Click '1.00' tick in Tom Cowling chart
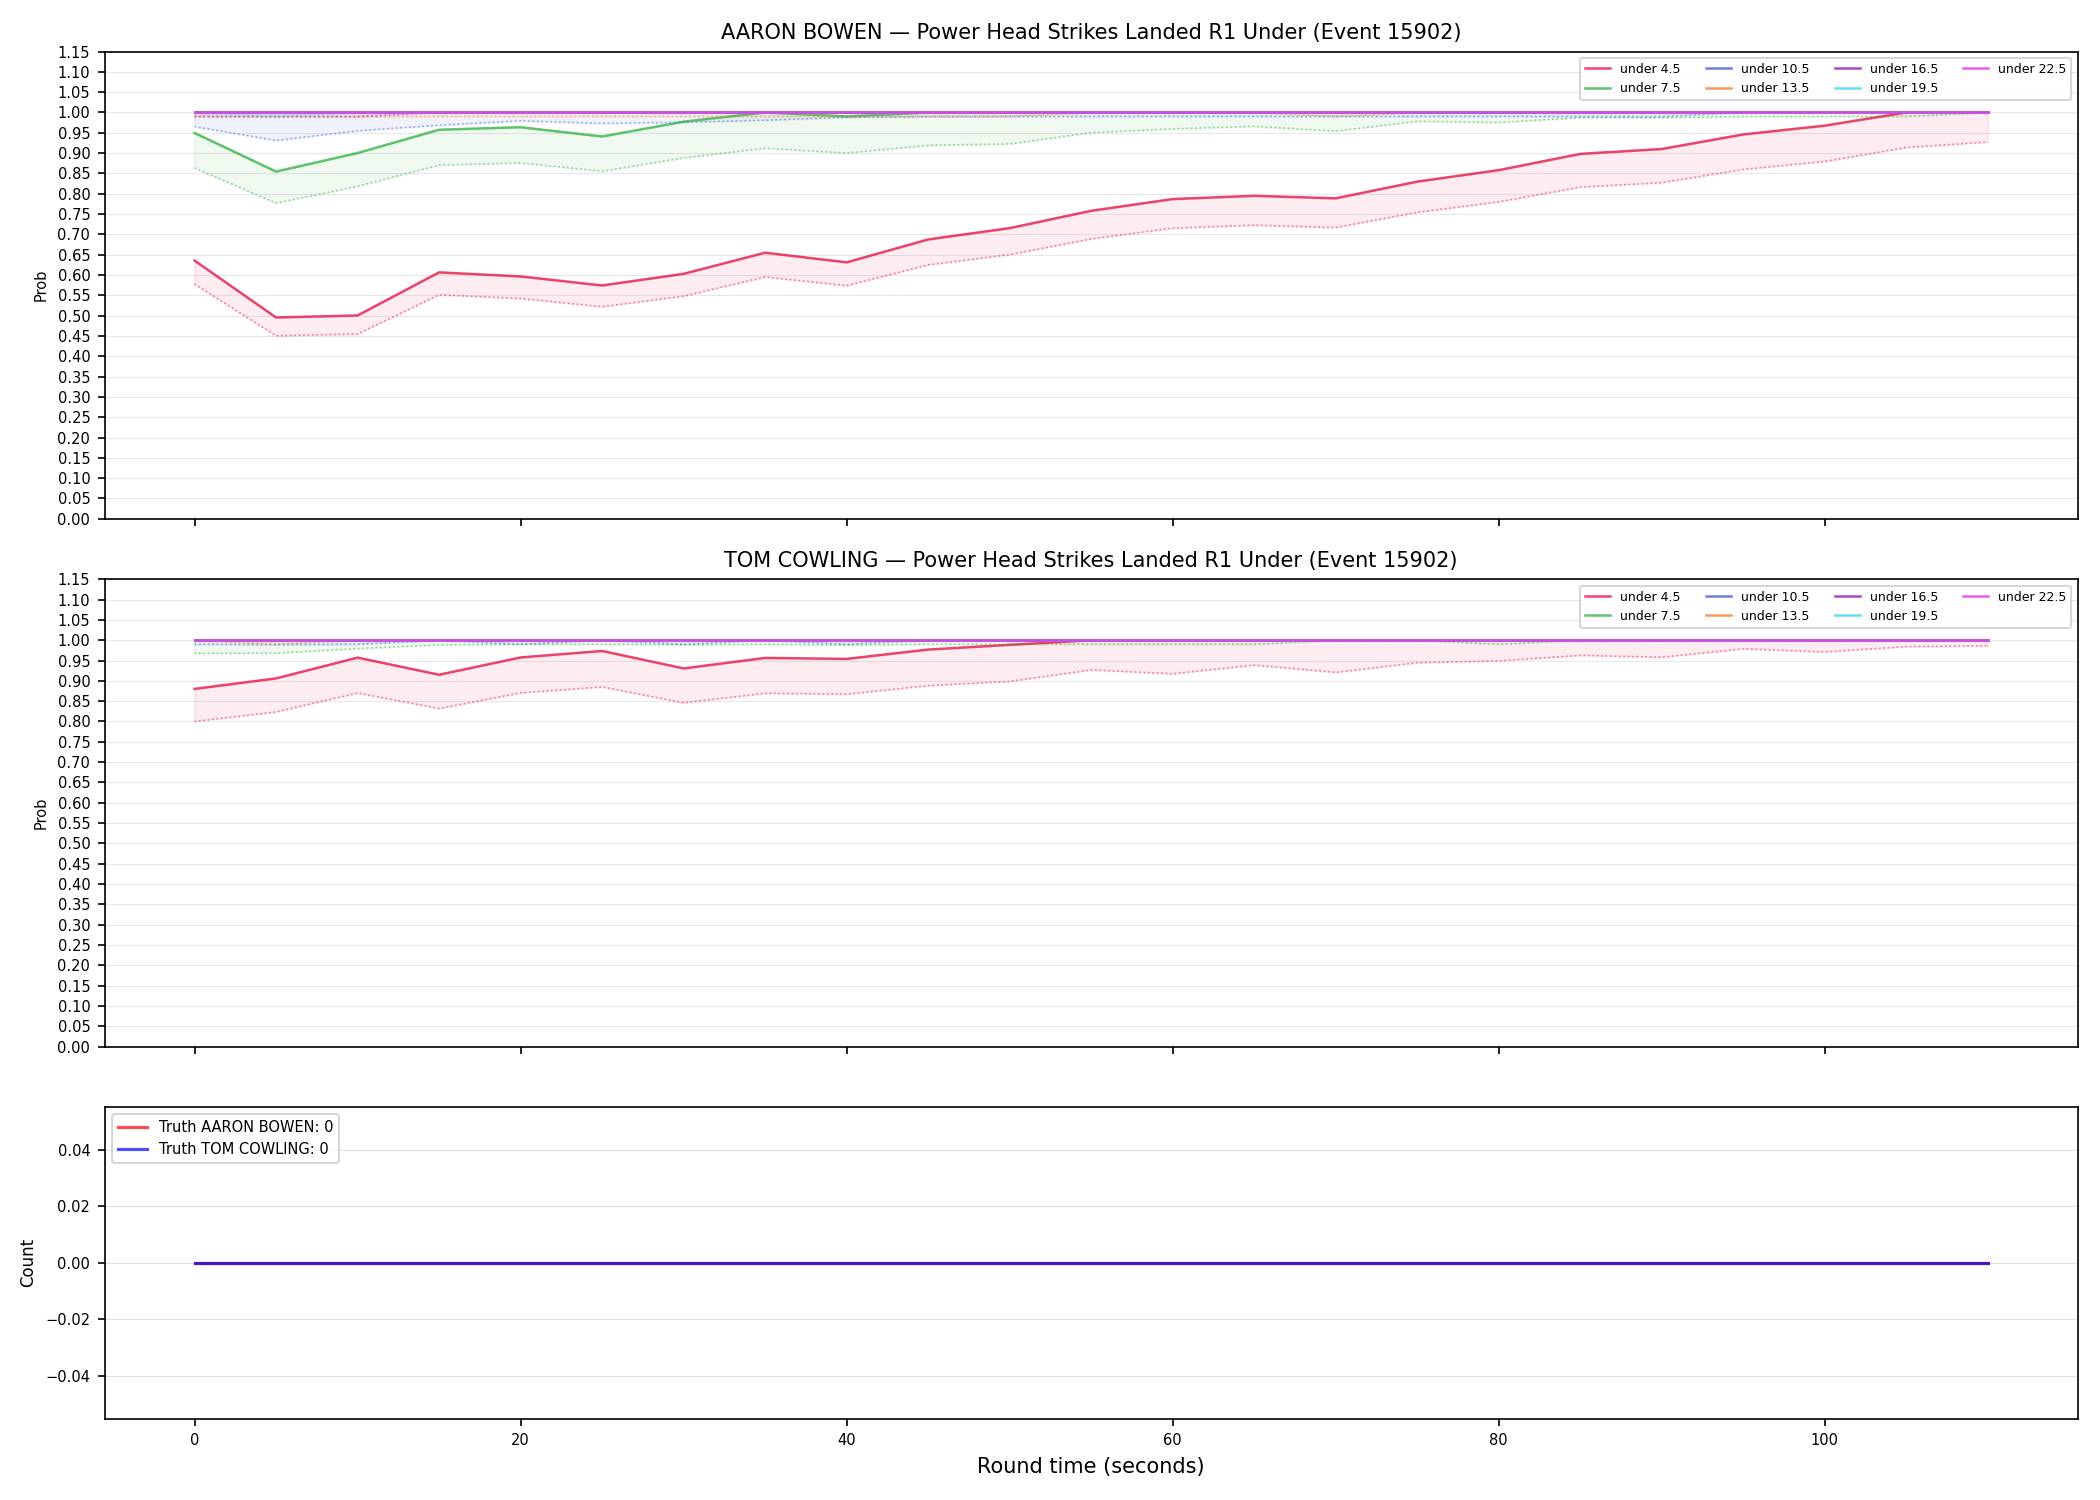2100x1500 pixels. click(x=75, y=641)
